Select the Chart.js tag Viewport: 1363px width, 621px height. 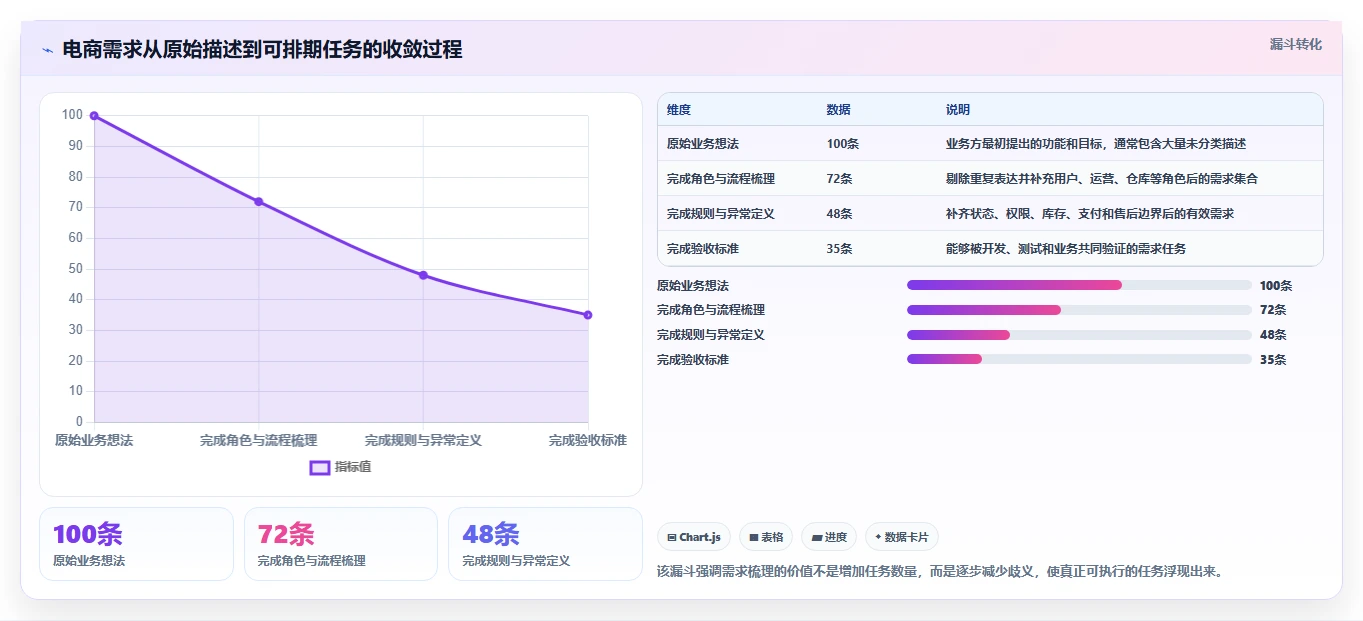(694, 537)
